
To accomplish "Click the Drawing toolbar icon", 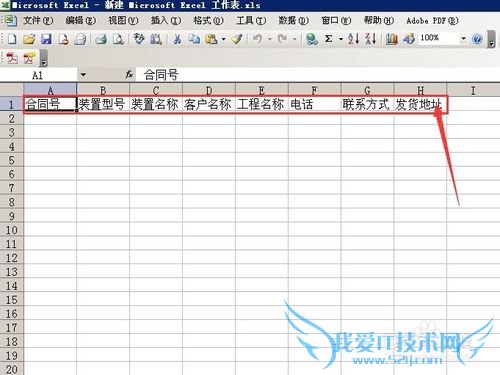I will point(409,39).
